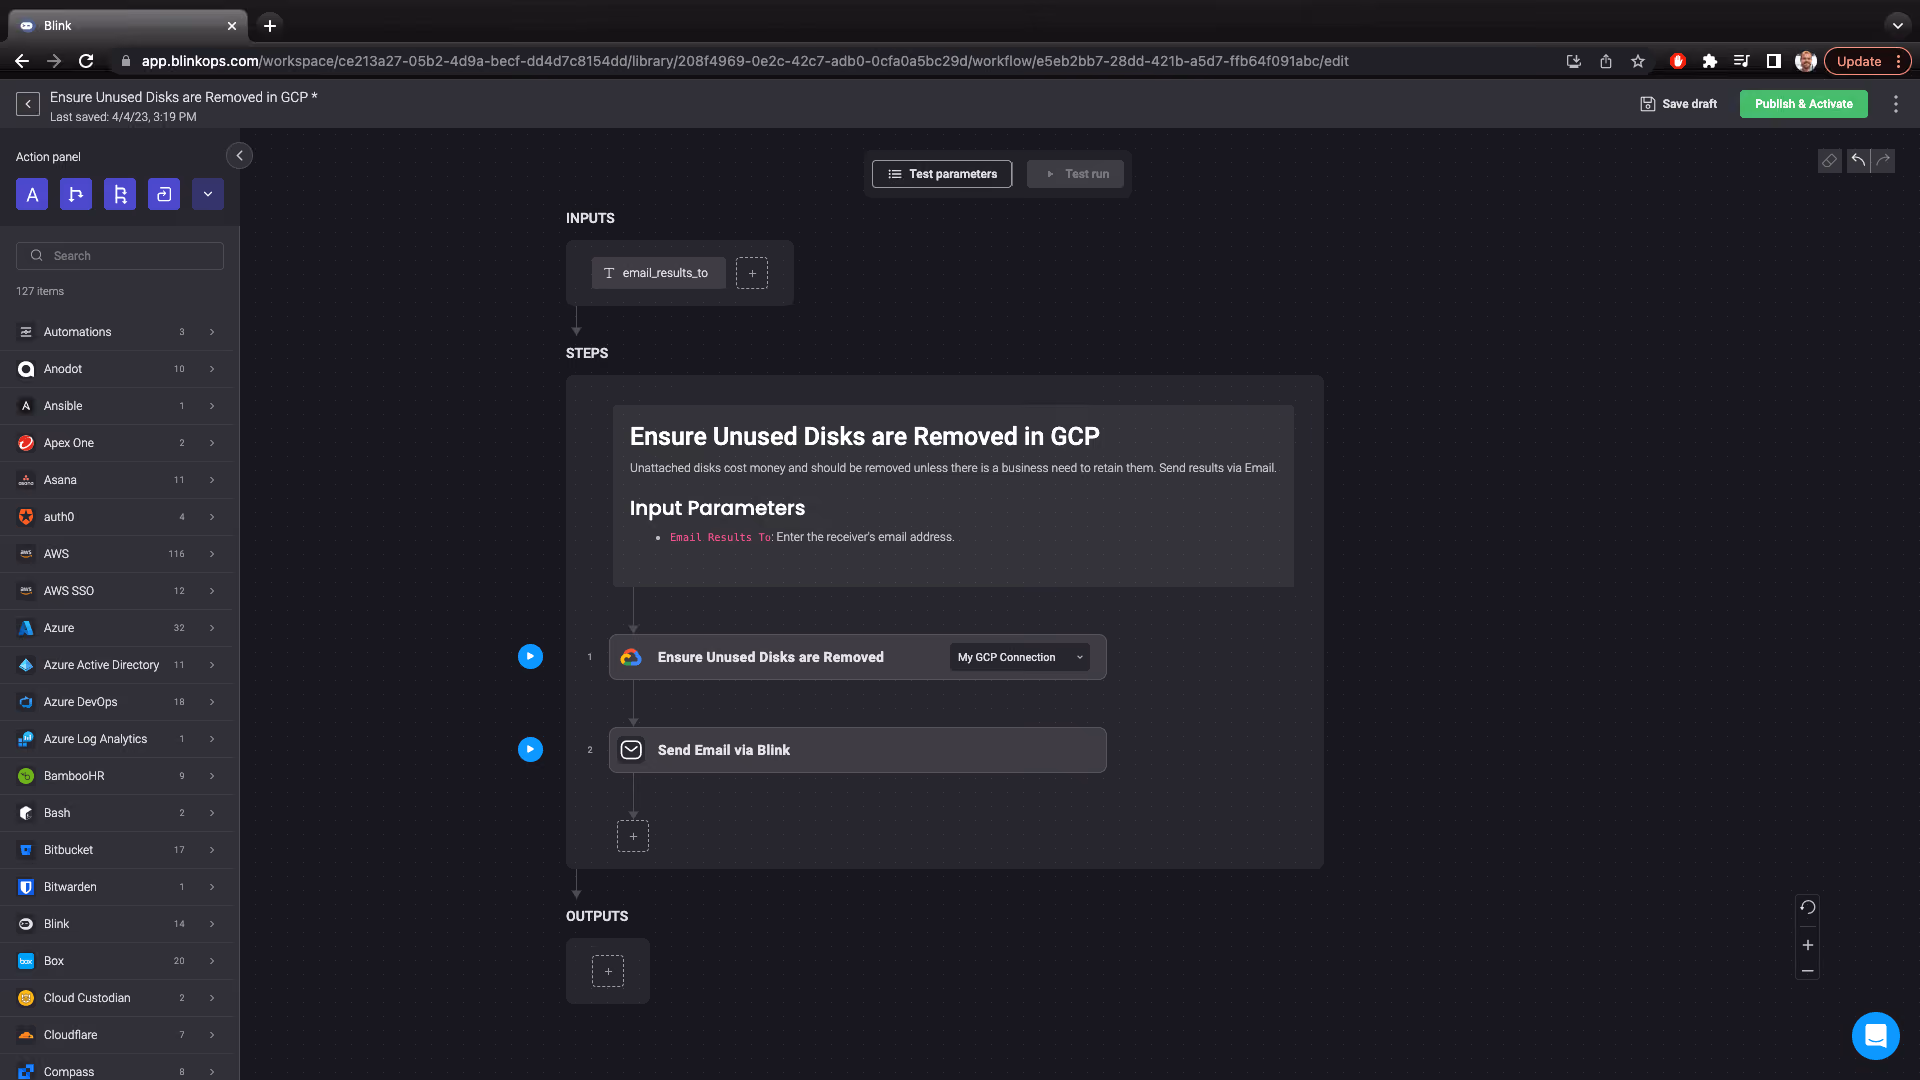Select the loop icon in Action panel
Viewport: 1920px width, 1080px height.
point(164,194)
